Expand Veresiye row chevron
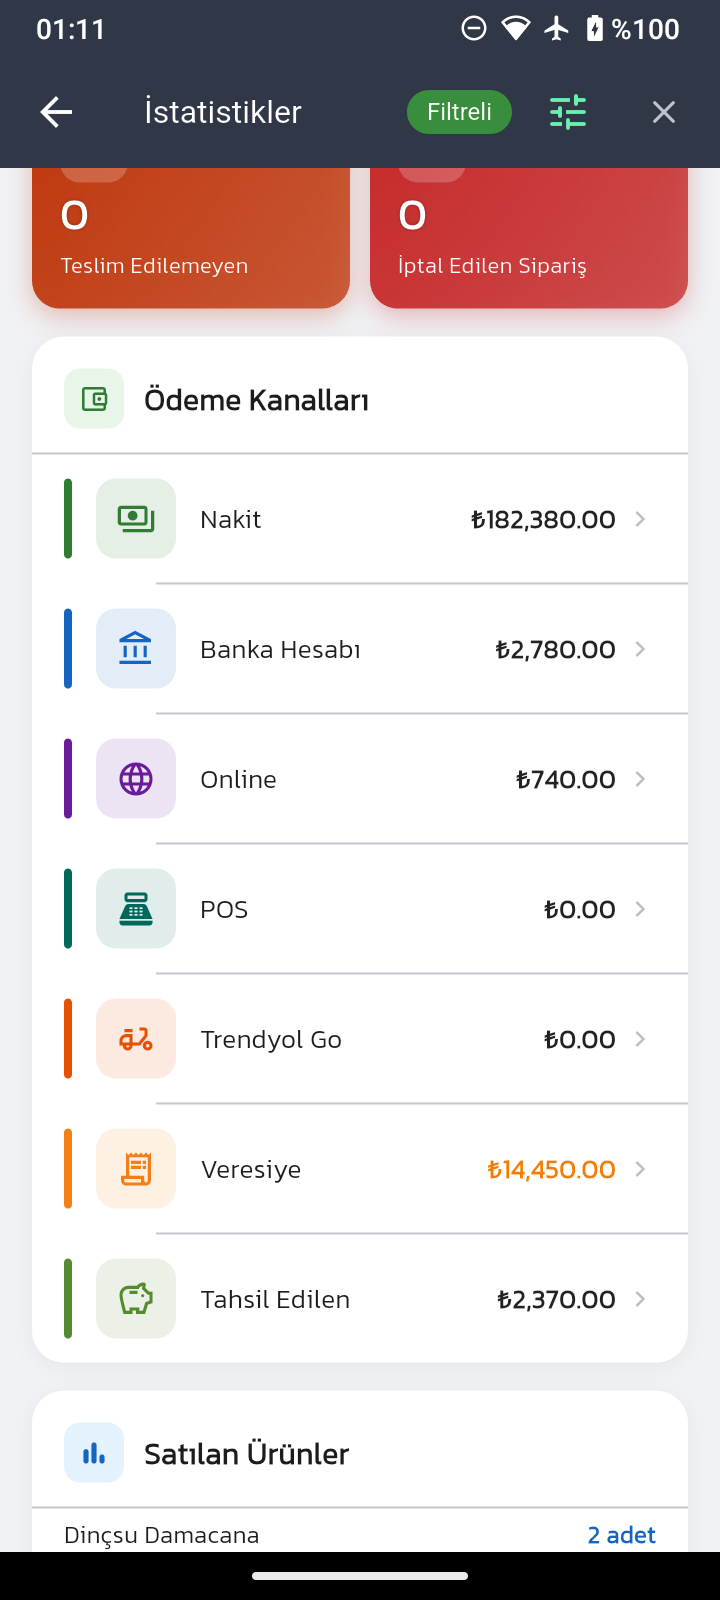Screen dimensions: 720x1600 pos(641,1169)
